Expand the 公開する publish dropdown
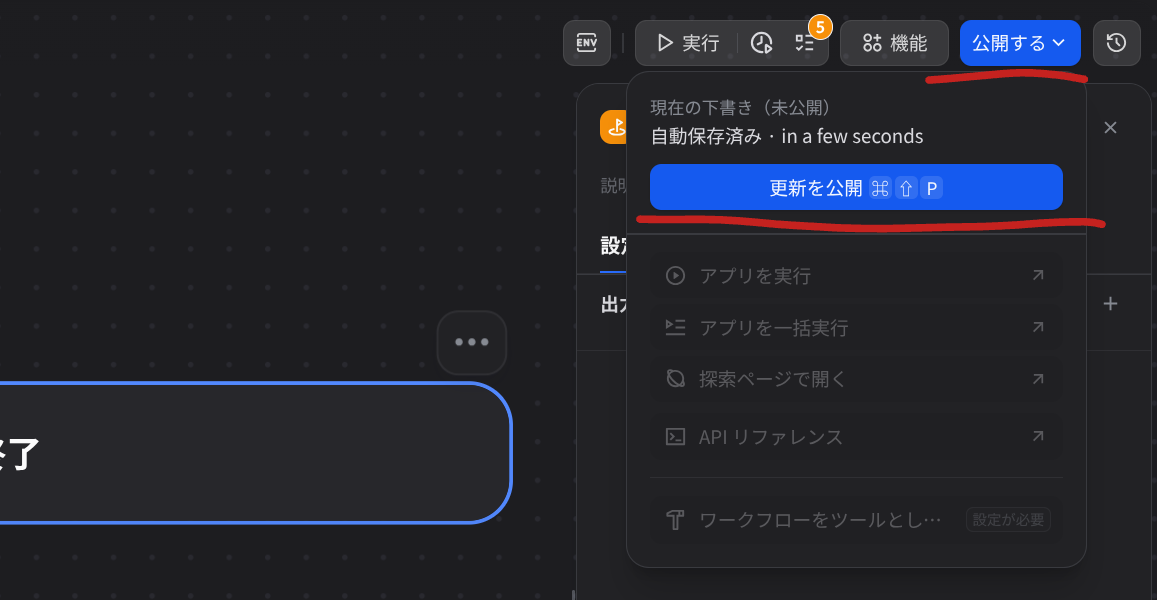 tap(1020, 42)
